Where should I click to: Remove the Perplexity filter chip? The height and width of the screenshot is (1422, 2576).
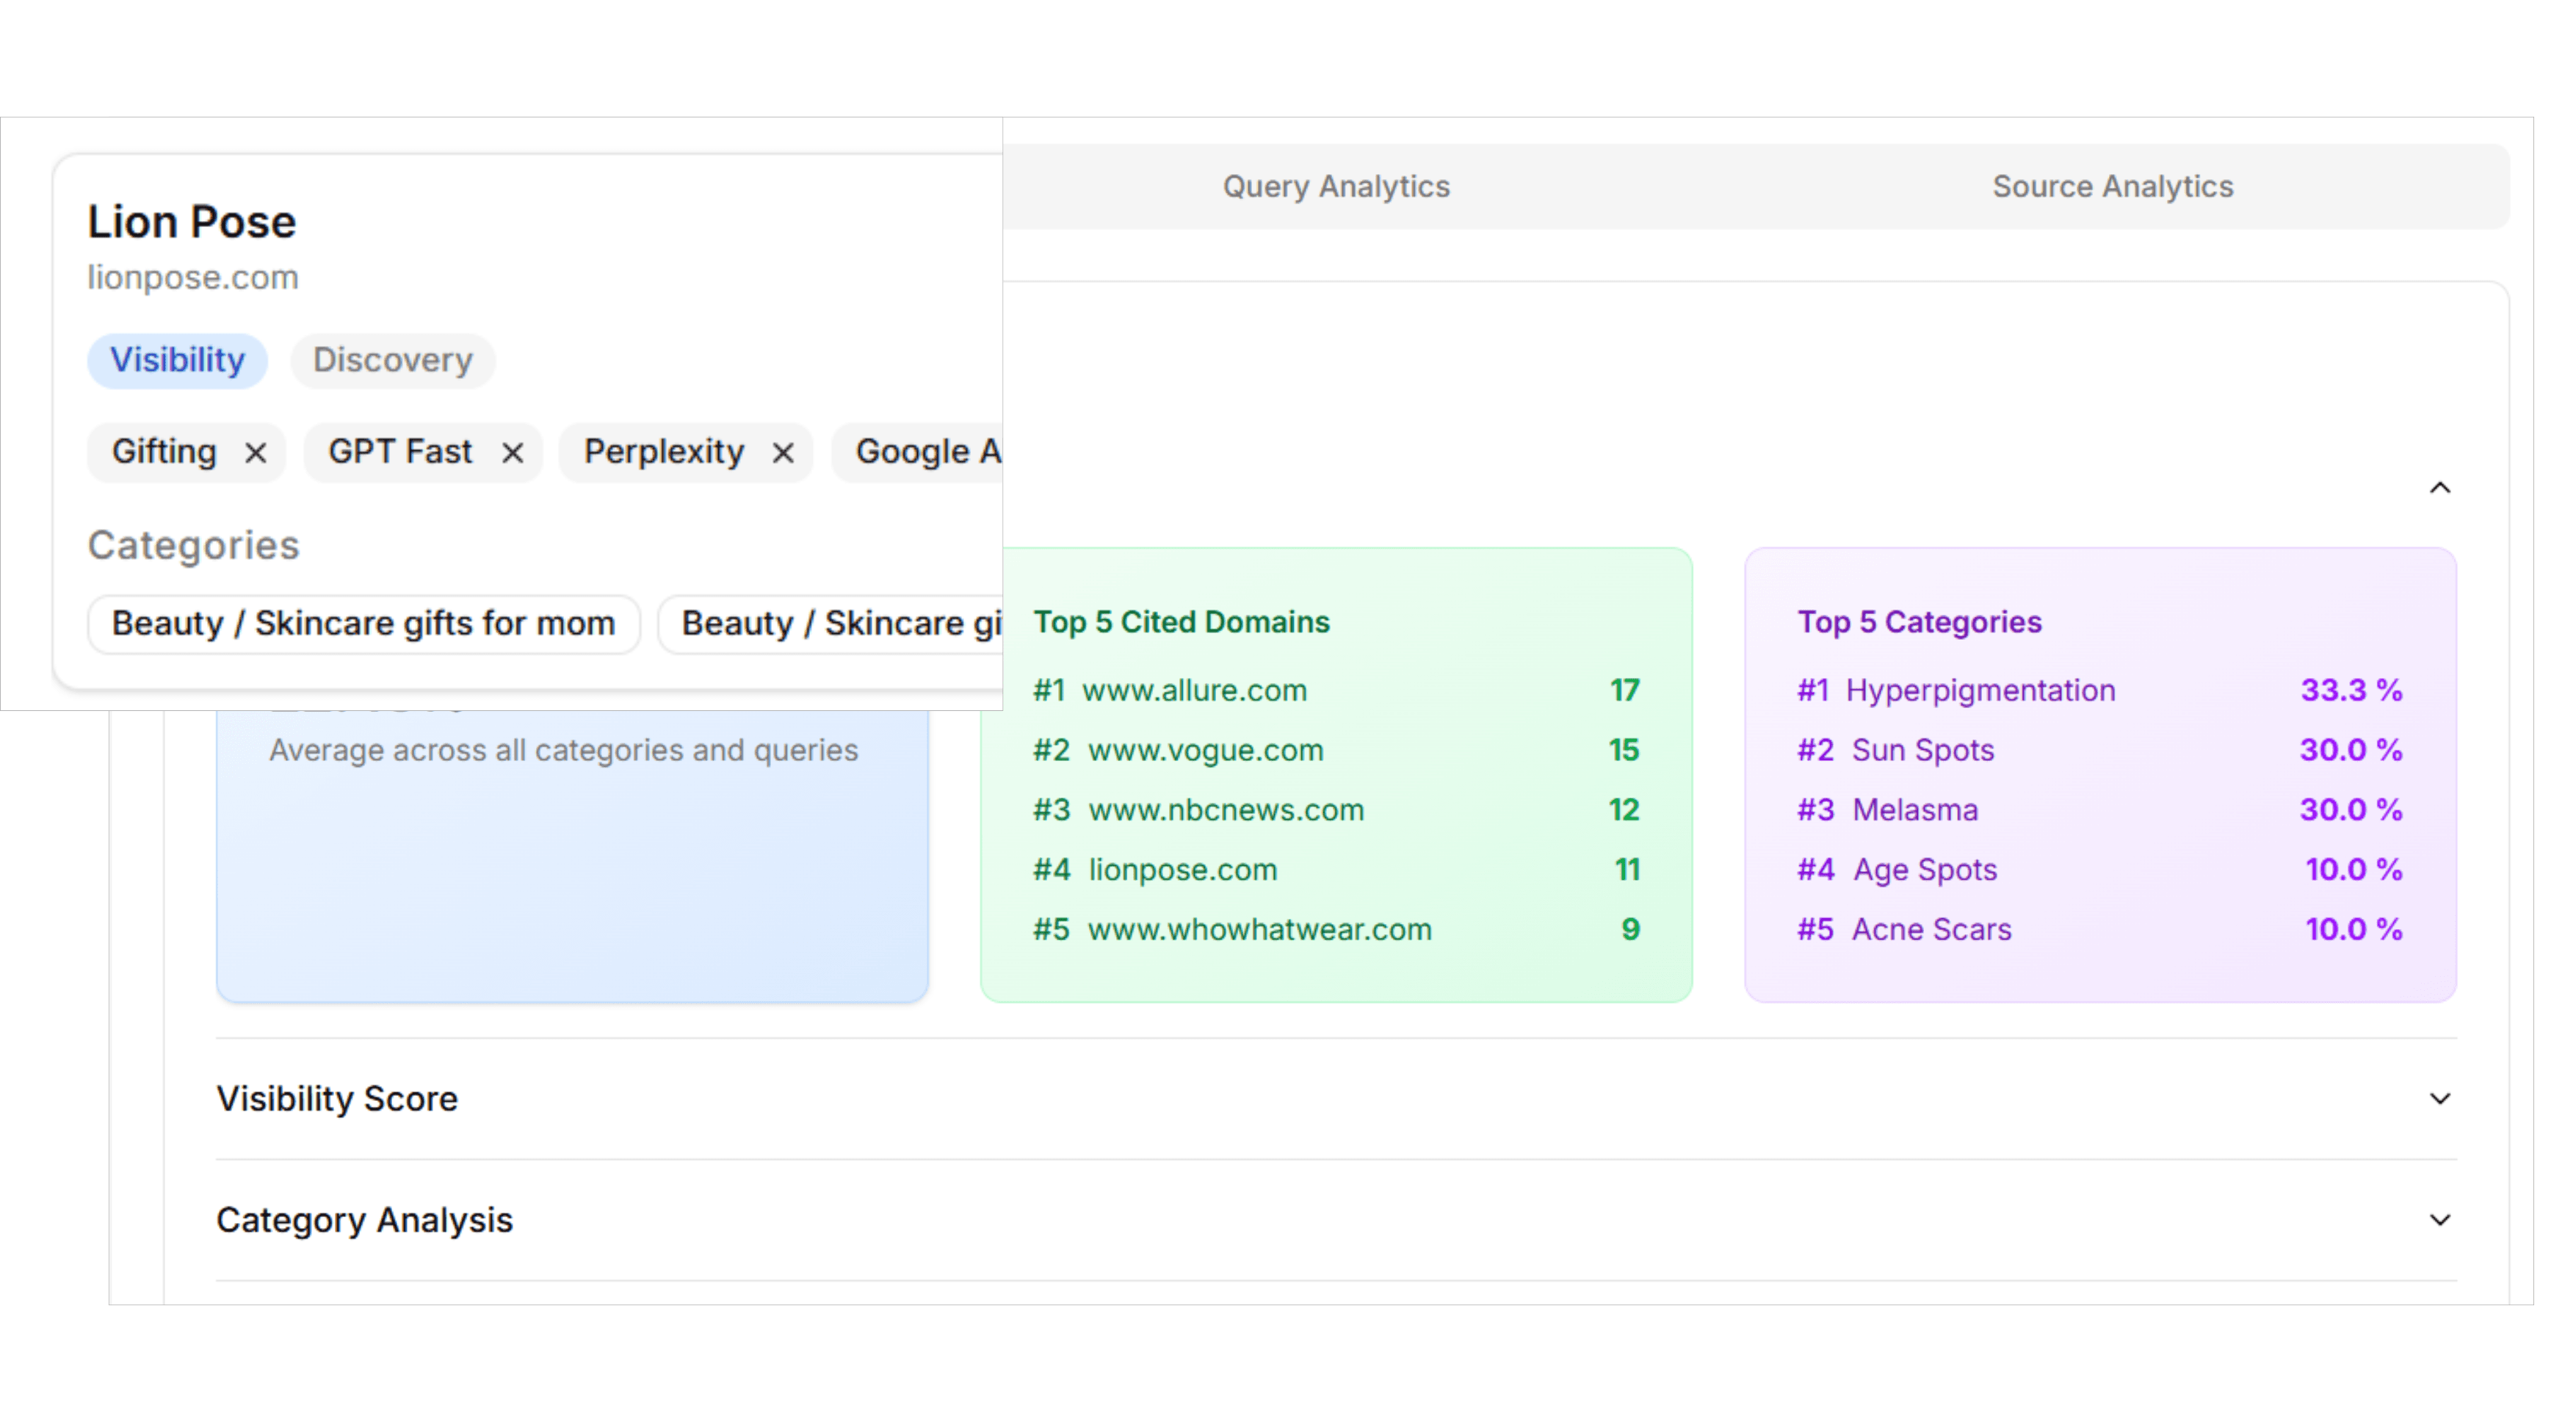(783, 453)
